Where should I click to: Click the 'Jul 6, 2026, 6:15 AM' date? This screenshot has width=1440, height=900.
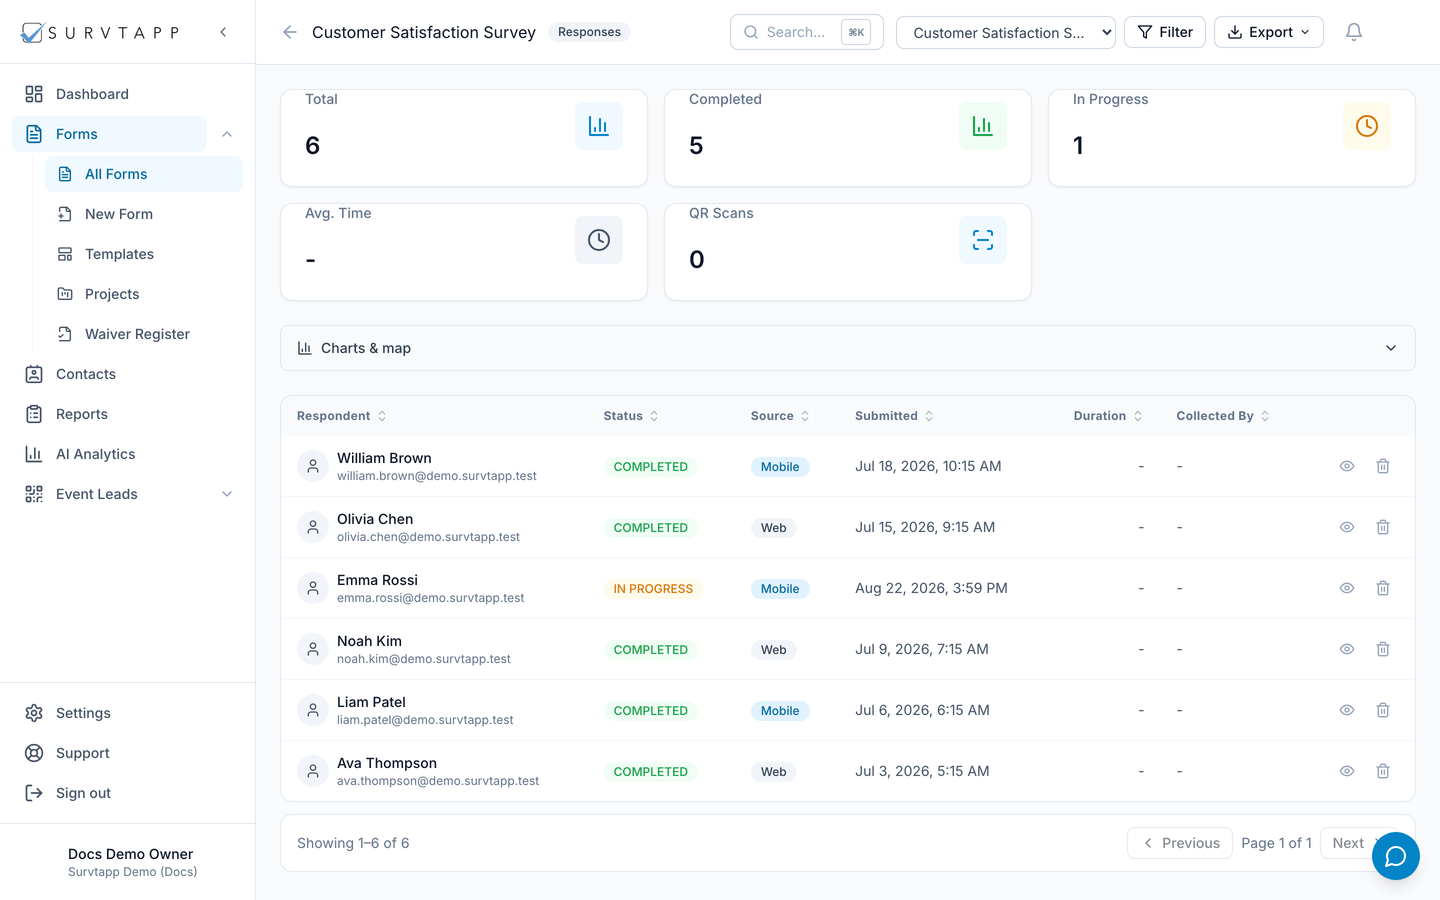coord(922,710)
